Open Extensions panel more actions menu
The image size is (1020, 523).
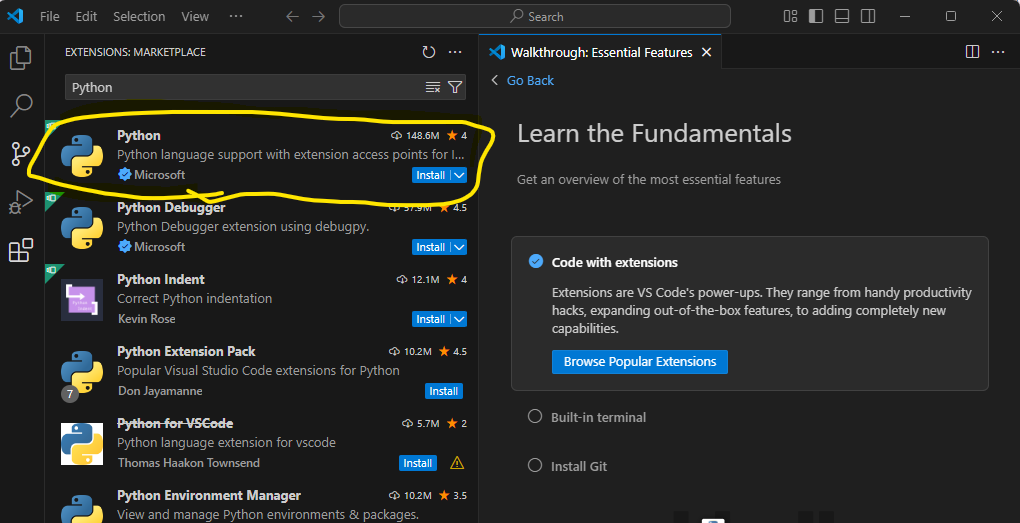pos(455,52)
